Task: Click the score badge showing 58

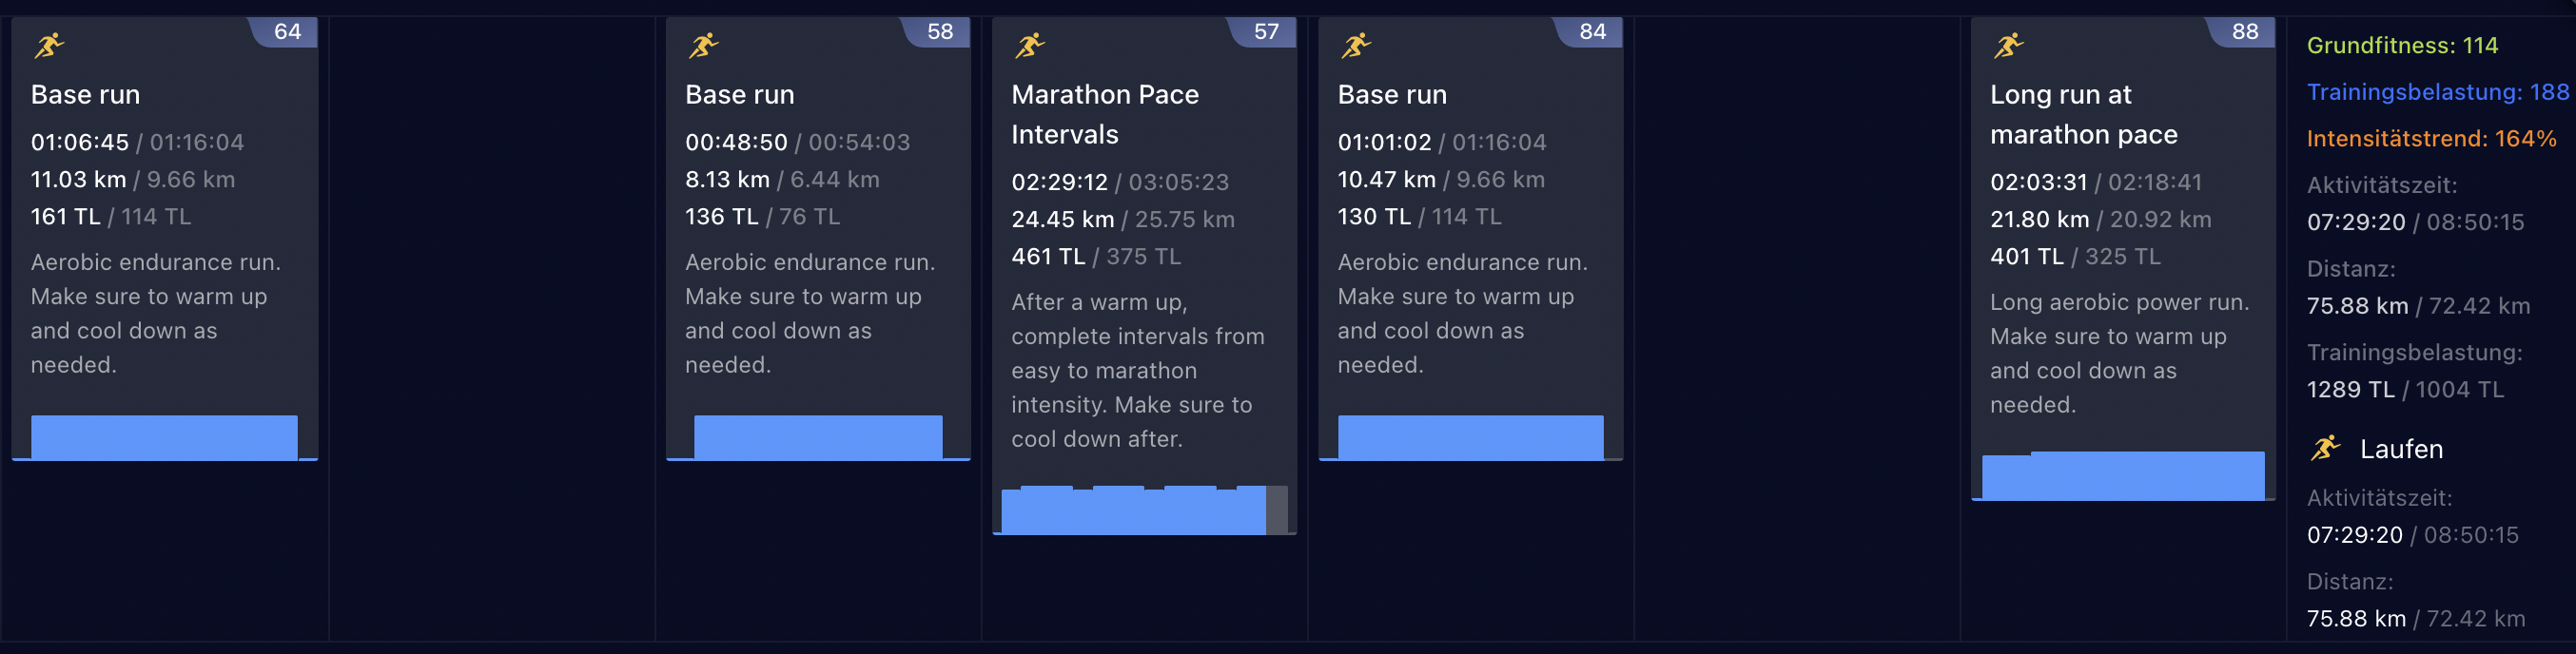Action: (x=937, y=32)
